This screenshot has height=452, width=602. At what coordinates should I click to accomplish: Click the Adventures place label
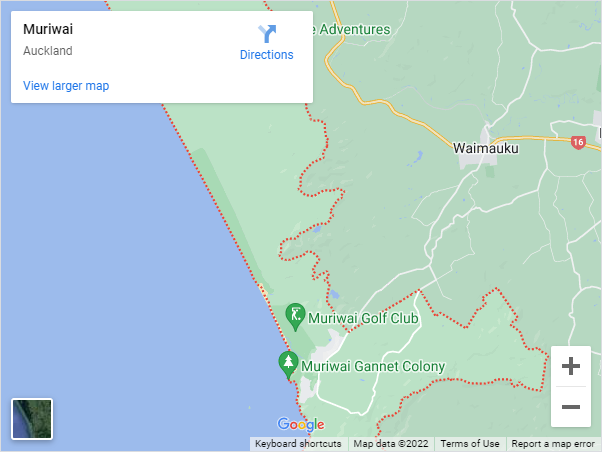(352, 30)
